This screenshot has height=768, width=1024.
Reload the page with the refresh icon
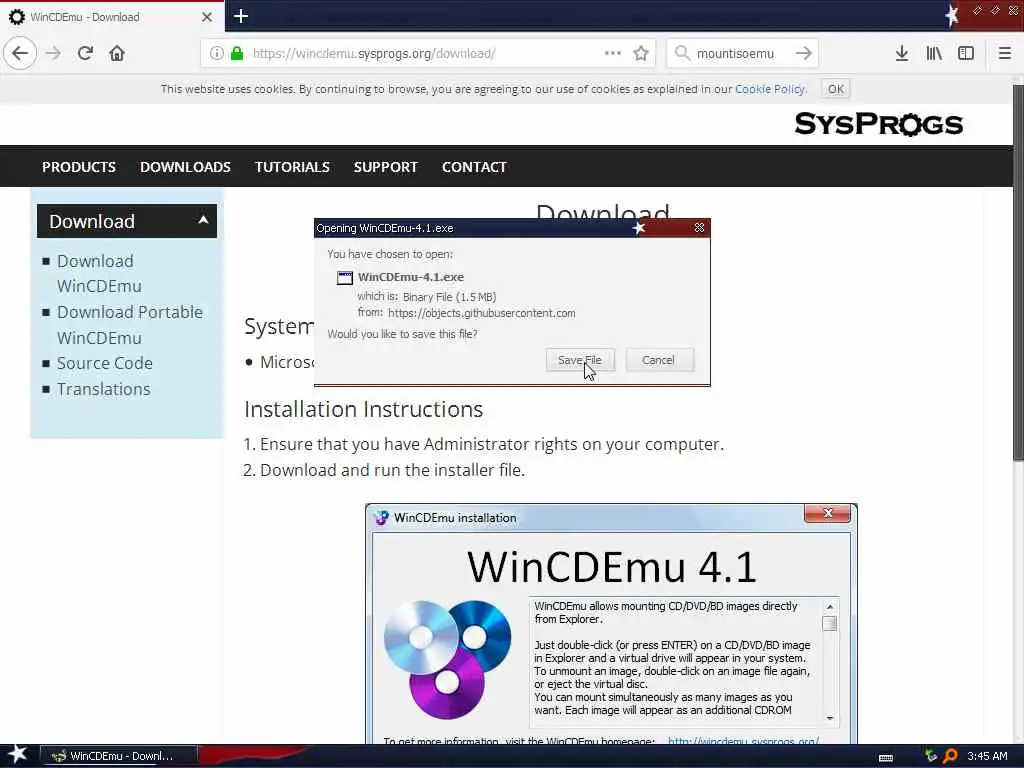pyautogui.click(x=85, y=53)
